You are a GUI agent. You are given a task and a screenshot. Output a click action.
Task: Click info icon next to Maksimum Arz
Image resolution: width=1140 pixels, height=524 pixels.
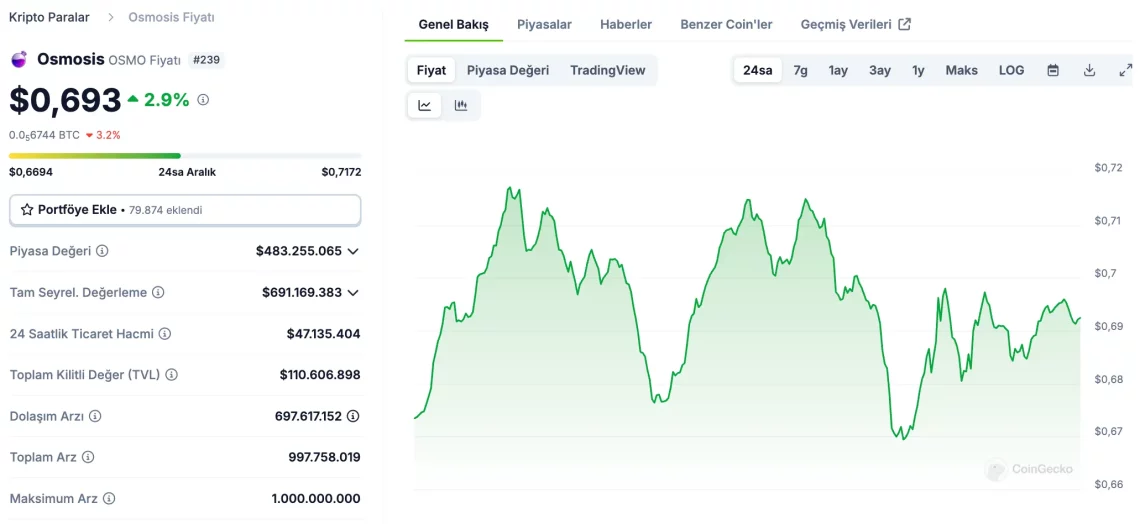[x=109, y=498]
